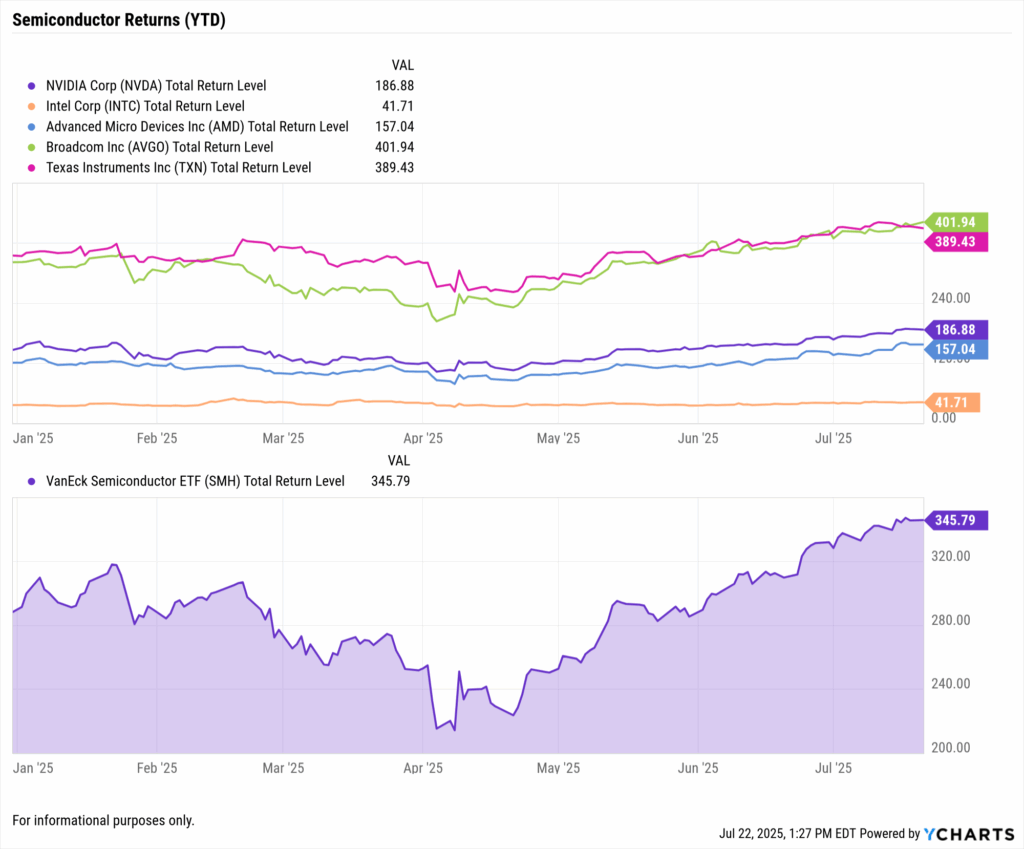This screenshot has height=849, width=1024.
Task: Click the 389.43 value in the legend table
Action: click(x=394, y=167)
